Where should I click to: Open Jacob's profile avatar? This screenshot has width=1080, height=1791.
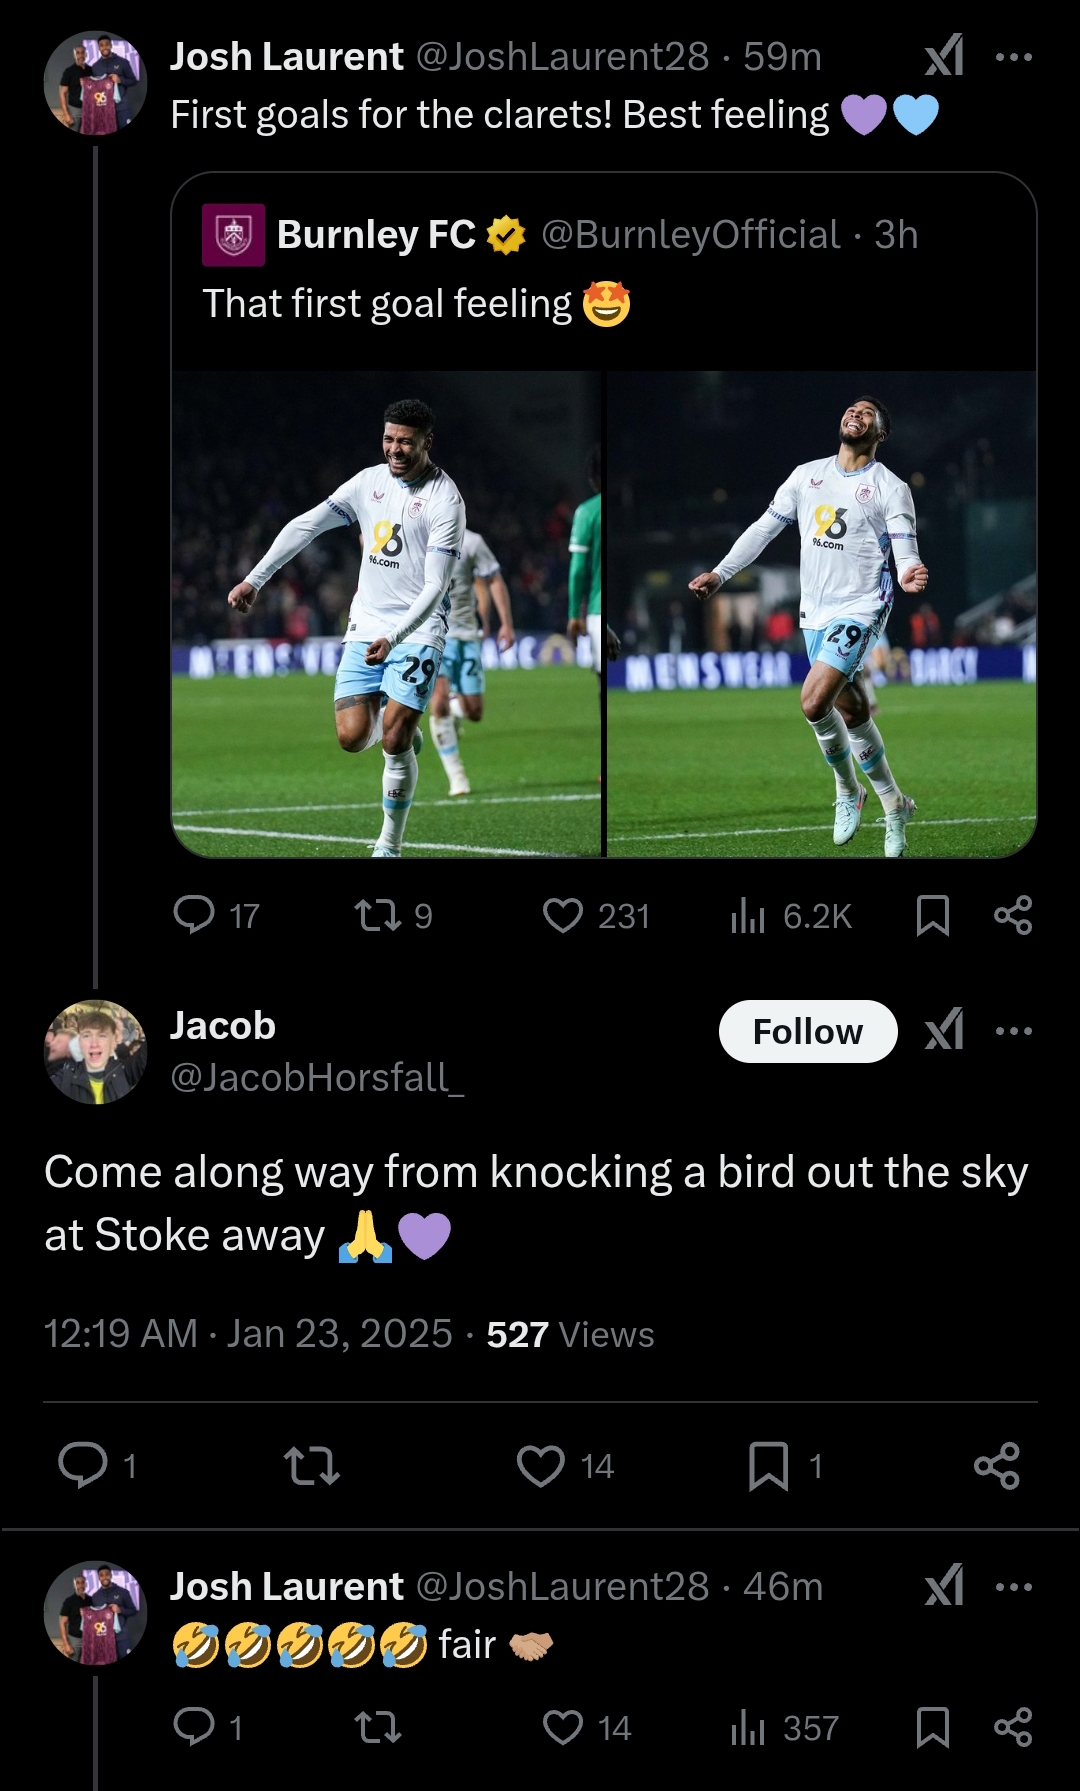pyautogui.click(x=95, y=1051)
